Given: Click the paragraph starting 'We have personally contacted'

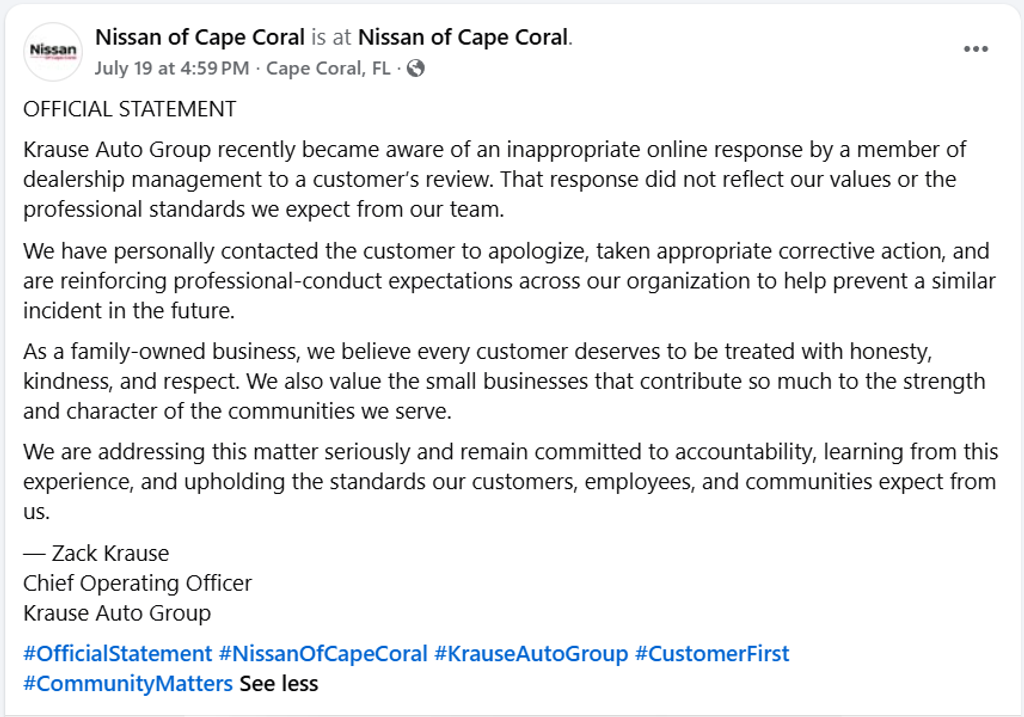Looking at the screenshot, I should 509,281.
